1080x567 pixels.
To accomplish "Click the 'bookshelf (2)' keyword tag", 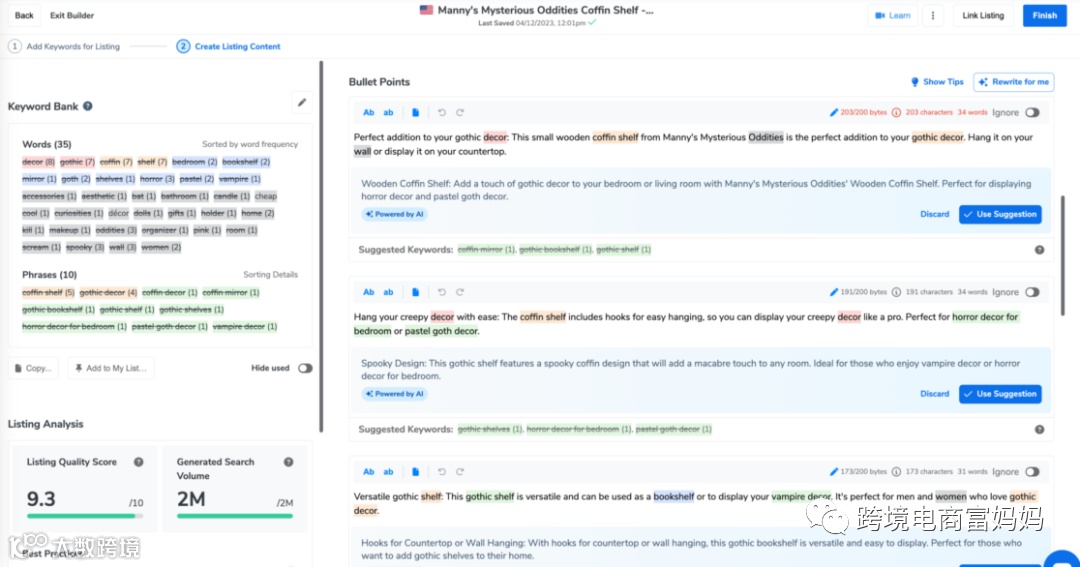I will (246, 162).
